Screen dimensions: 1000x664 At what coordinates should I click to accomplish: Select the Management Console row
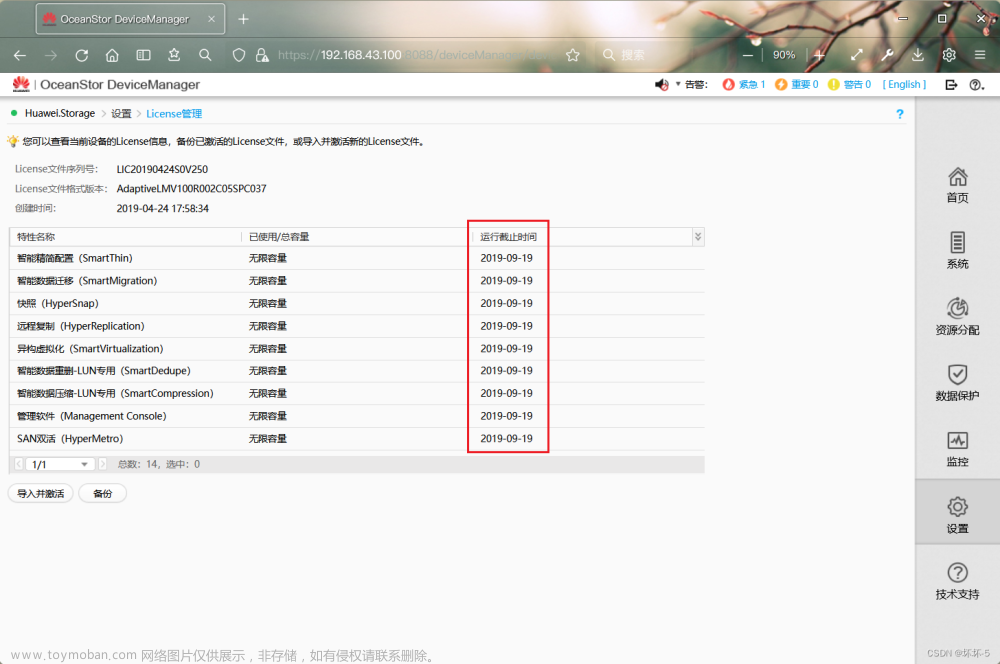click(357, 416)
